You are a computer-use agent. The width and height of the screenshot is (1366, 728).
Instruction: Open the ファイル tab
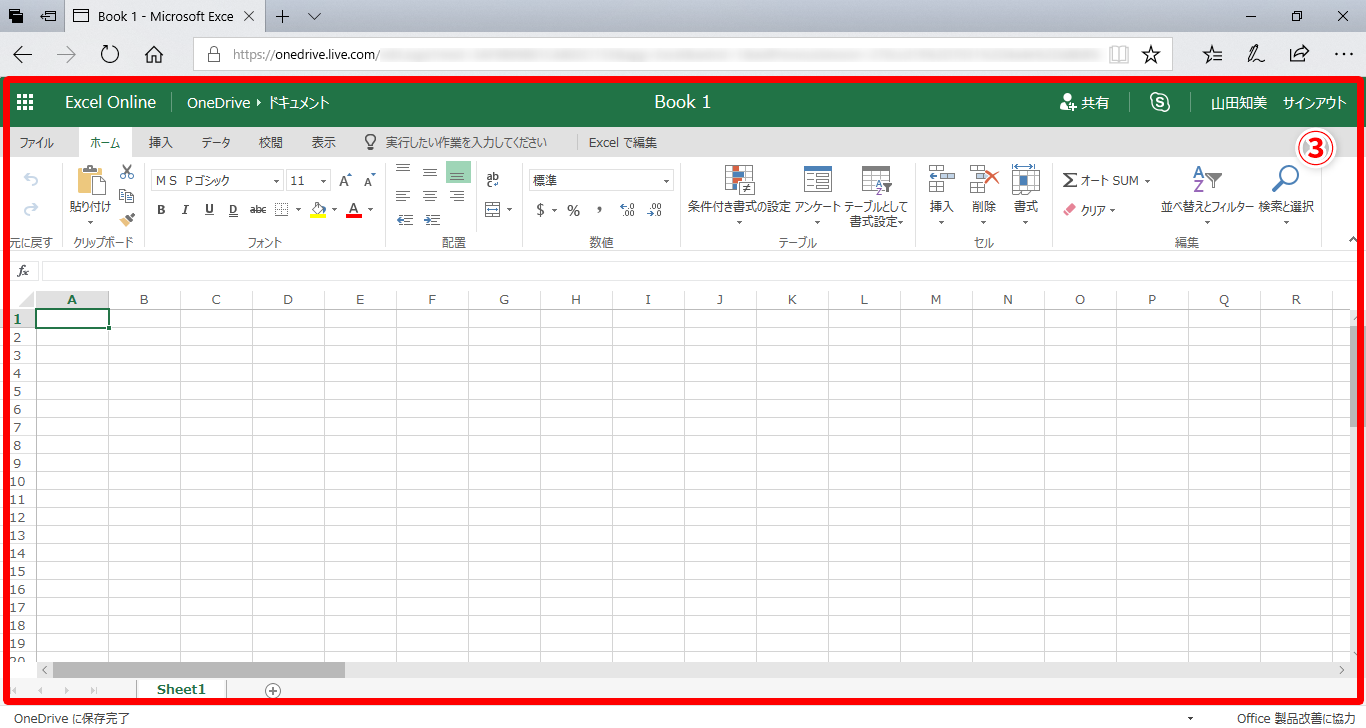(37, 143)
